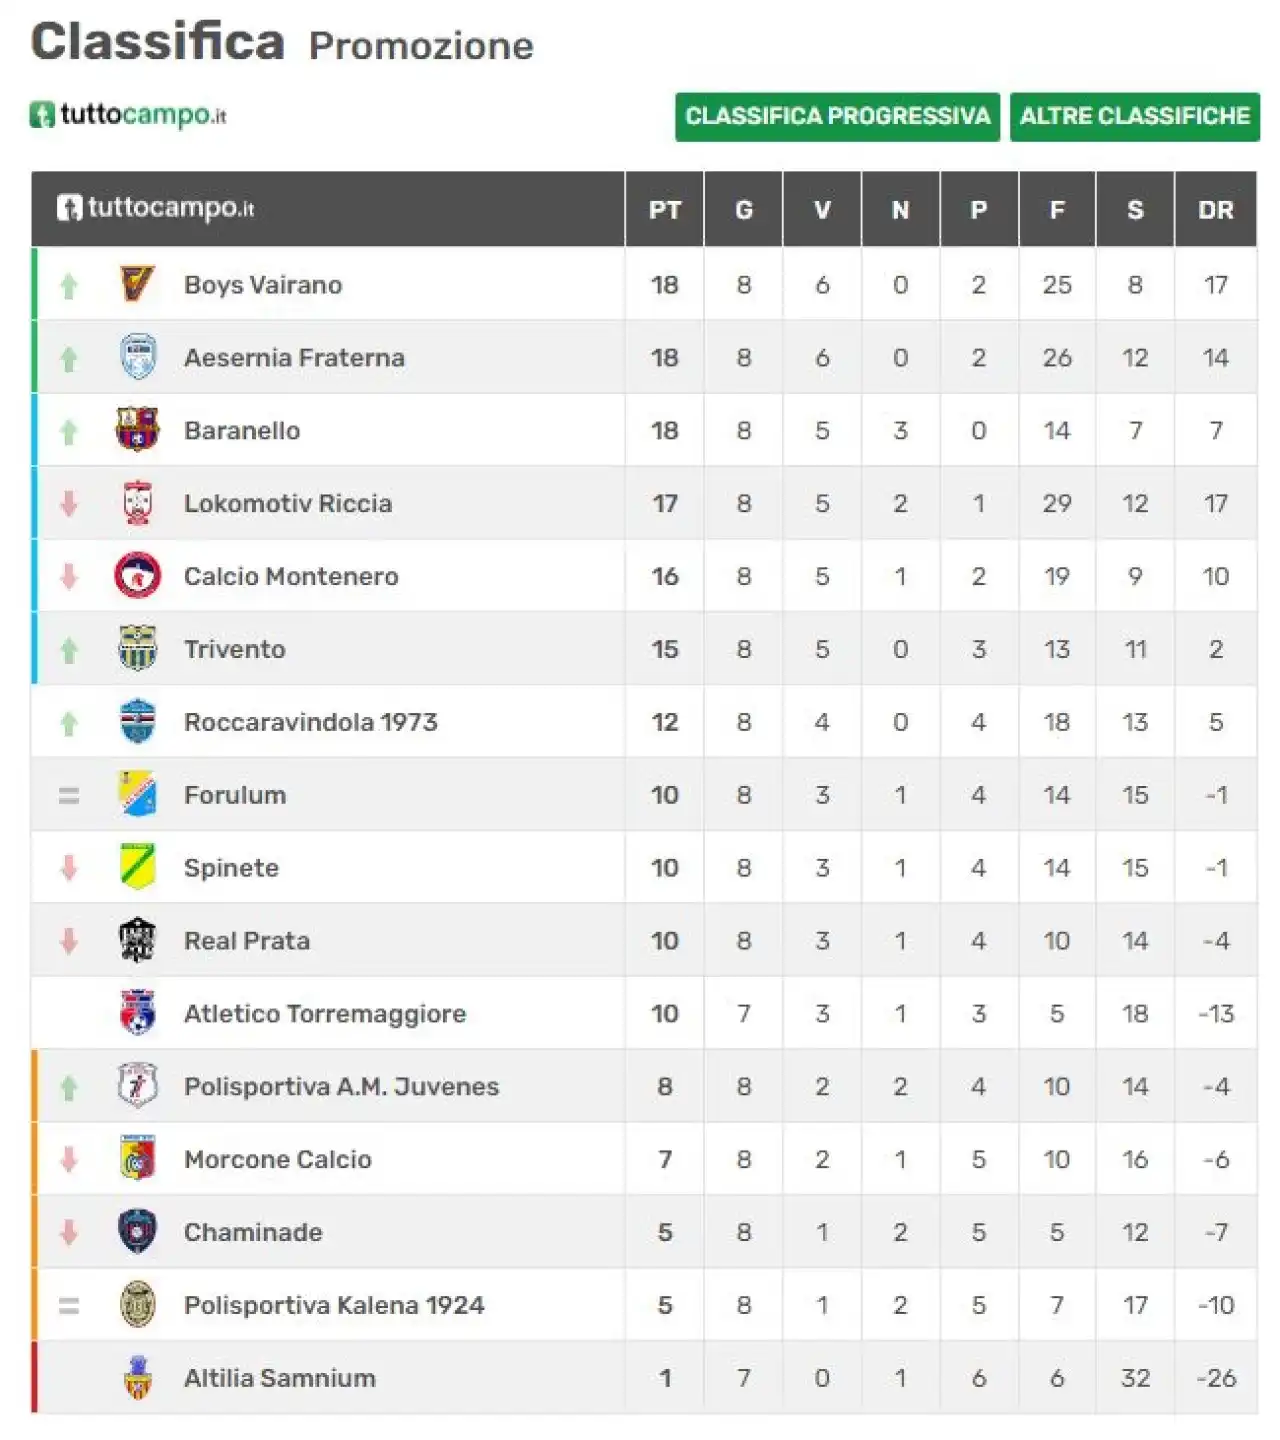Click the Baranello team crest icon
This screenshot has width=1280, height=1440.
pyautogui.click(x=137, y=430)
